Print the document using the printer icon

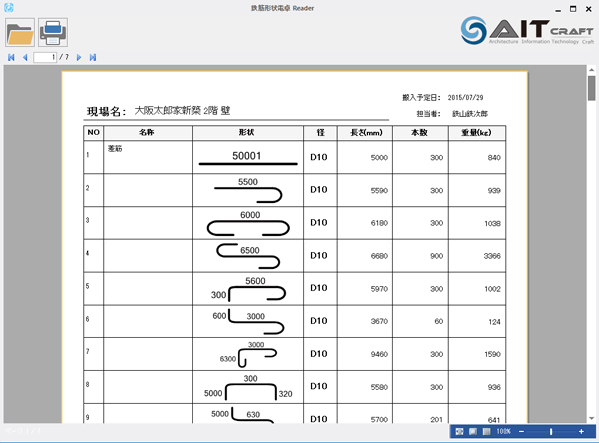tap(53, 32)
